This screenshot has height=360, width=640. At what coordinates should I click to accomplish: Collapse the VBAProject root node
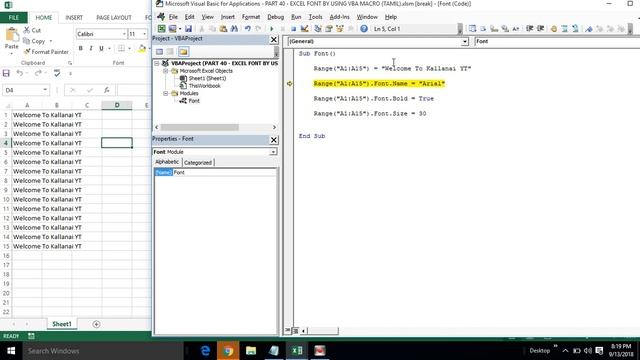click(157, 63)
